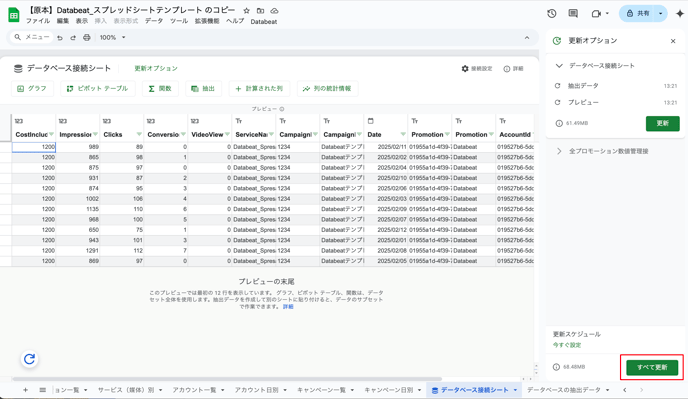Click the 詳細 link in the preview footer text
Viewport: 688px width, 399px height.
click(x=288, y=307)
